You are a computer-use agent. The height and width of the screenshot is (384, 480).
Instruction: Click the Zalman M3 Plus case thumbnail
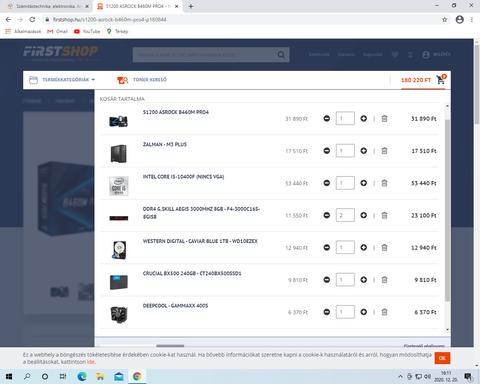click(119, 153)
